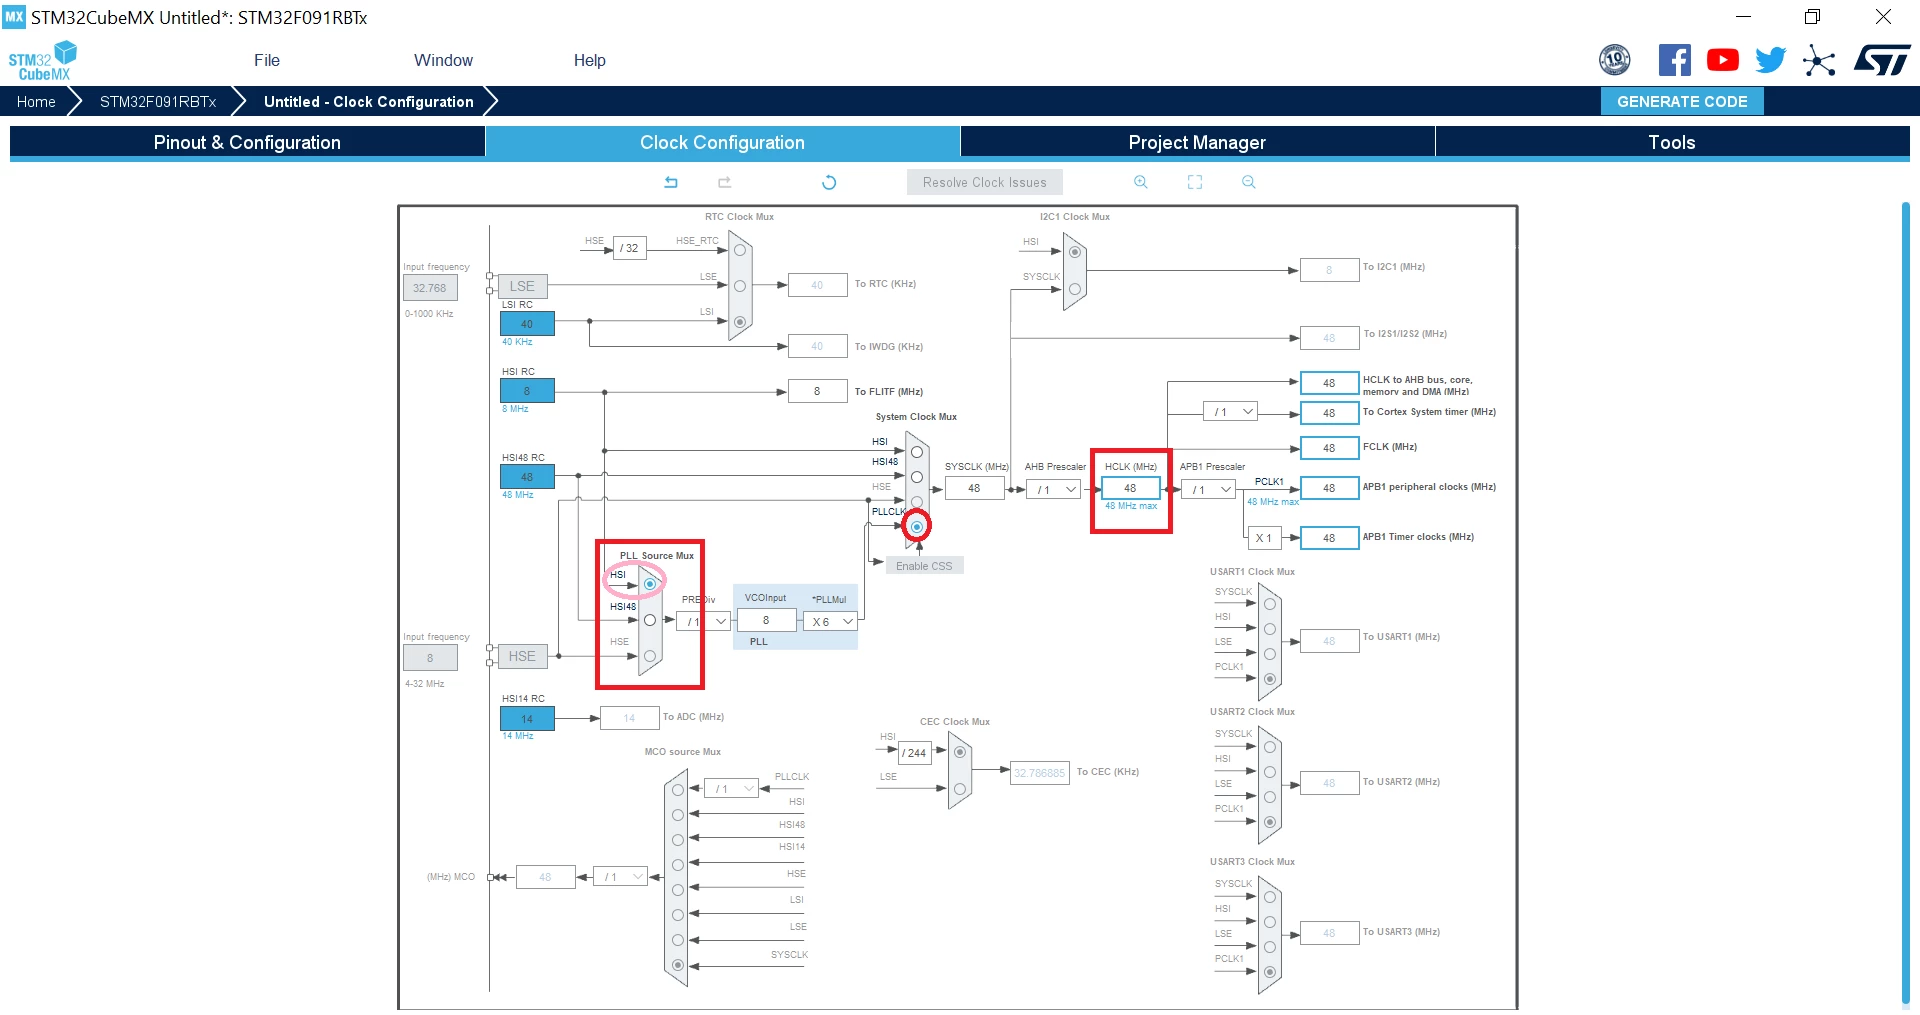
Task: Click the APB1 peripheral clocks value field
Action: click(x=1330, y=488)
